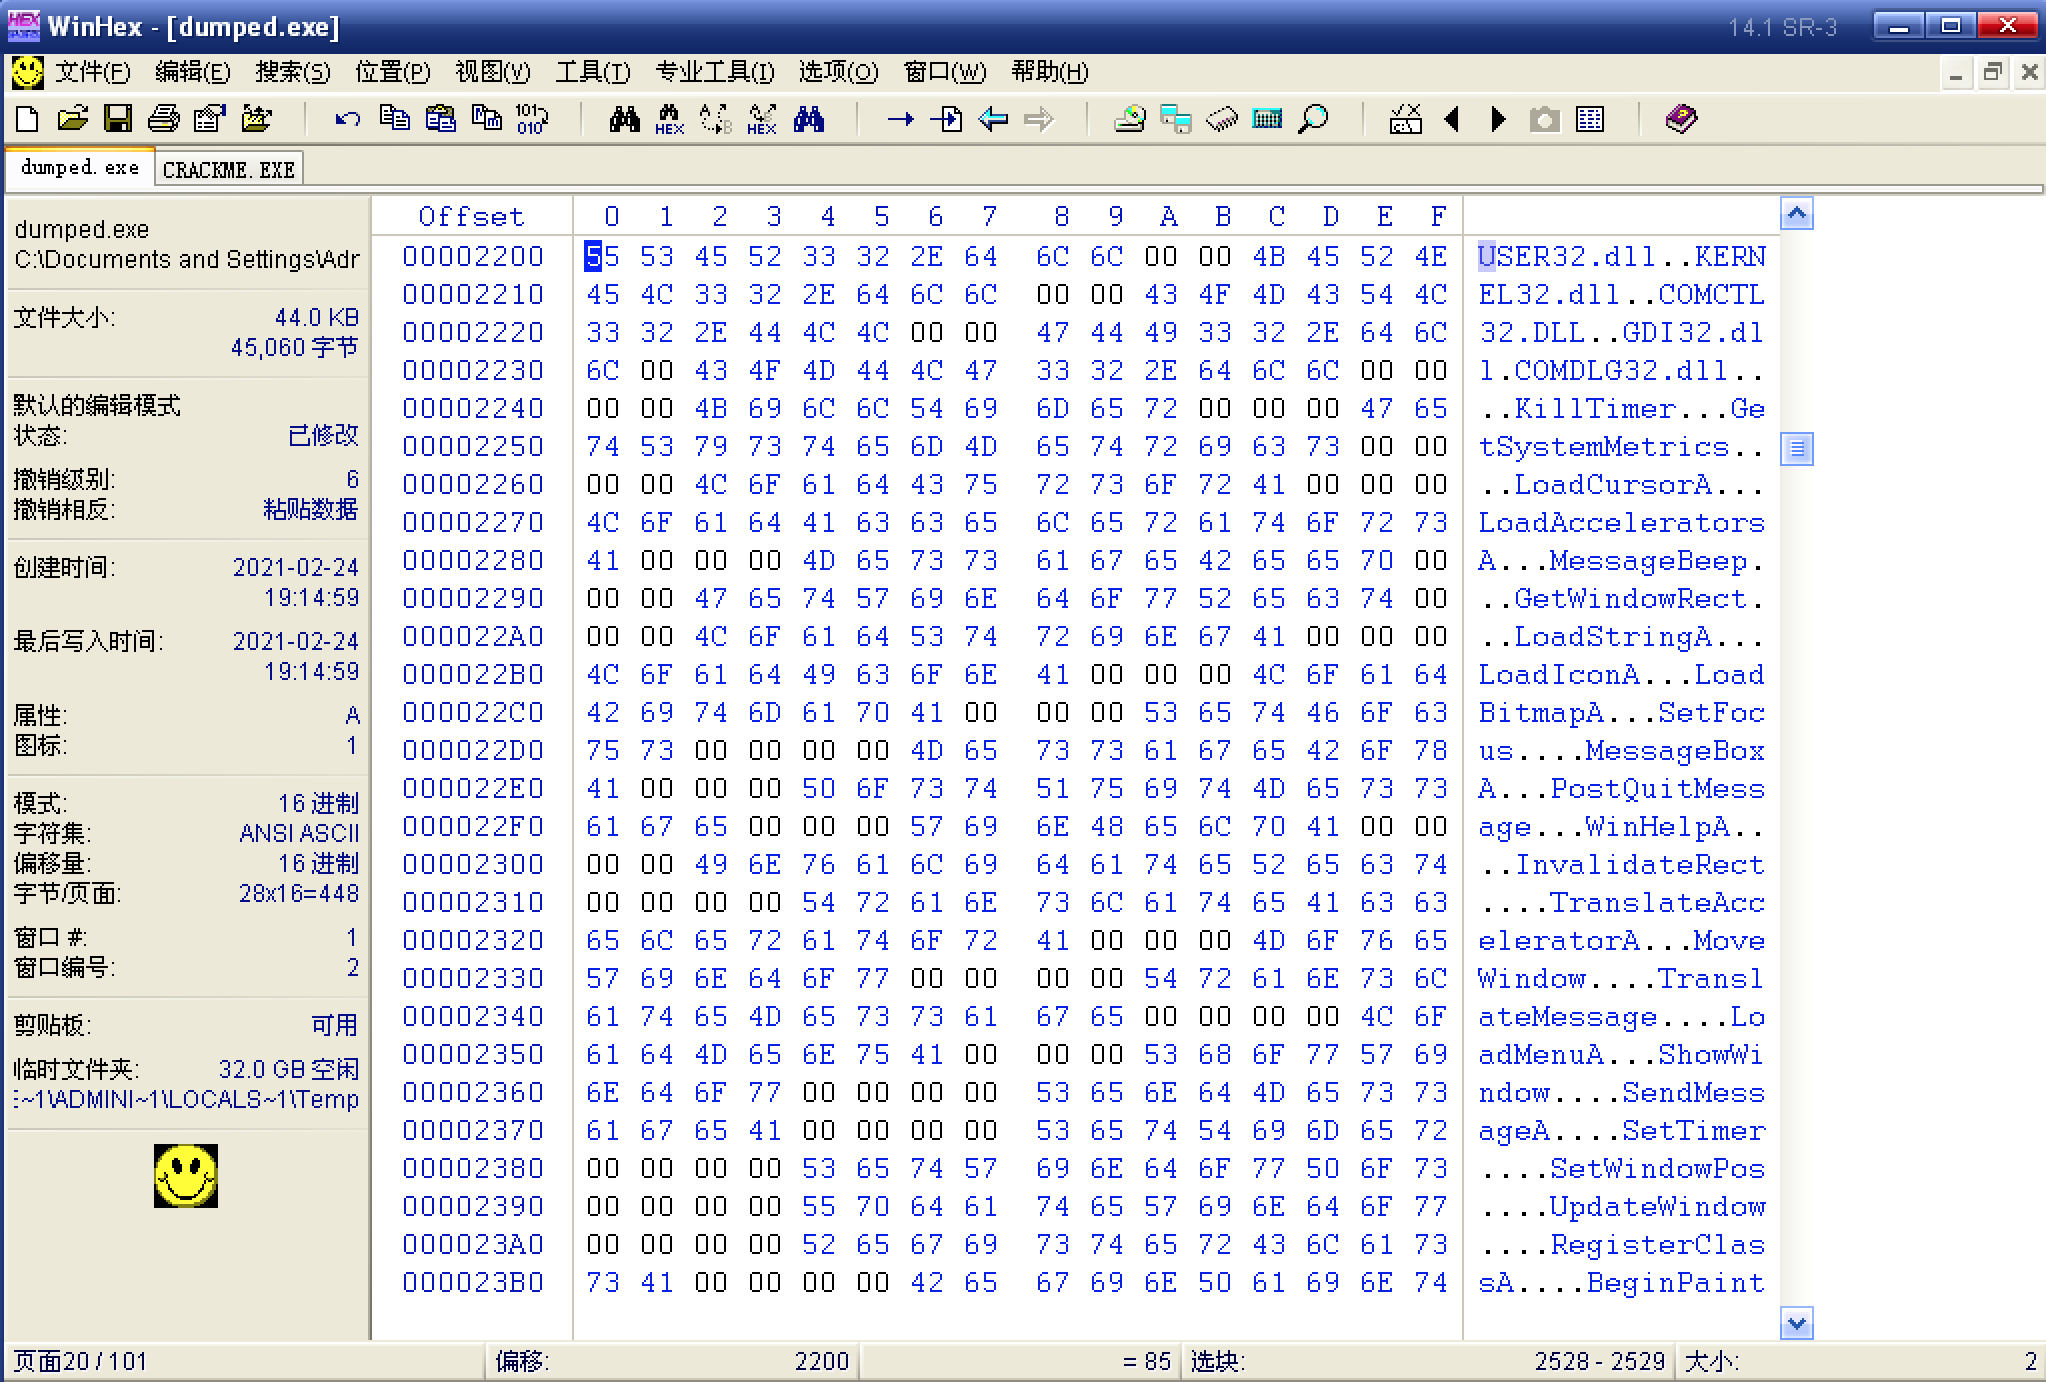Select the dumped.exe tab

pos(80,167)
